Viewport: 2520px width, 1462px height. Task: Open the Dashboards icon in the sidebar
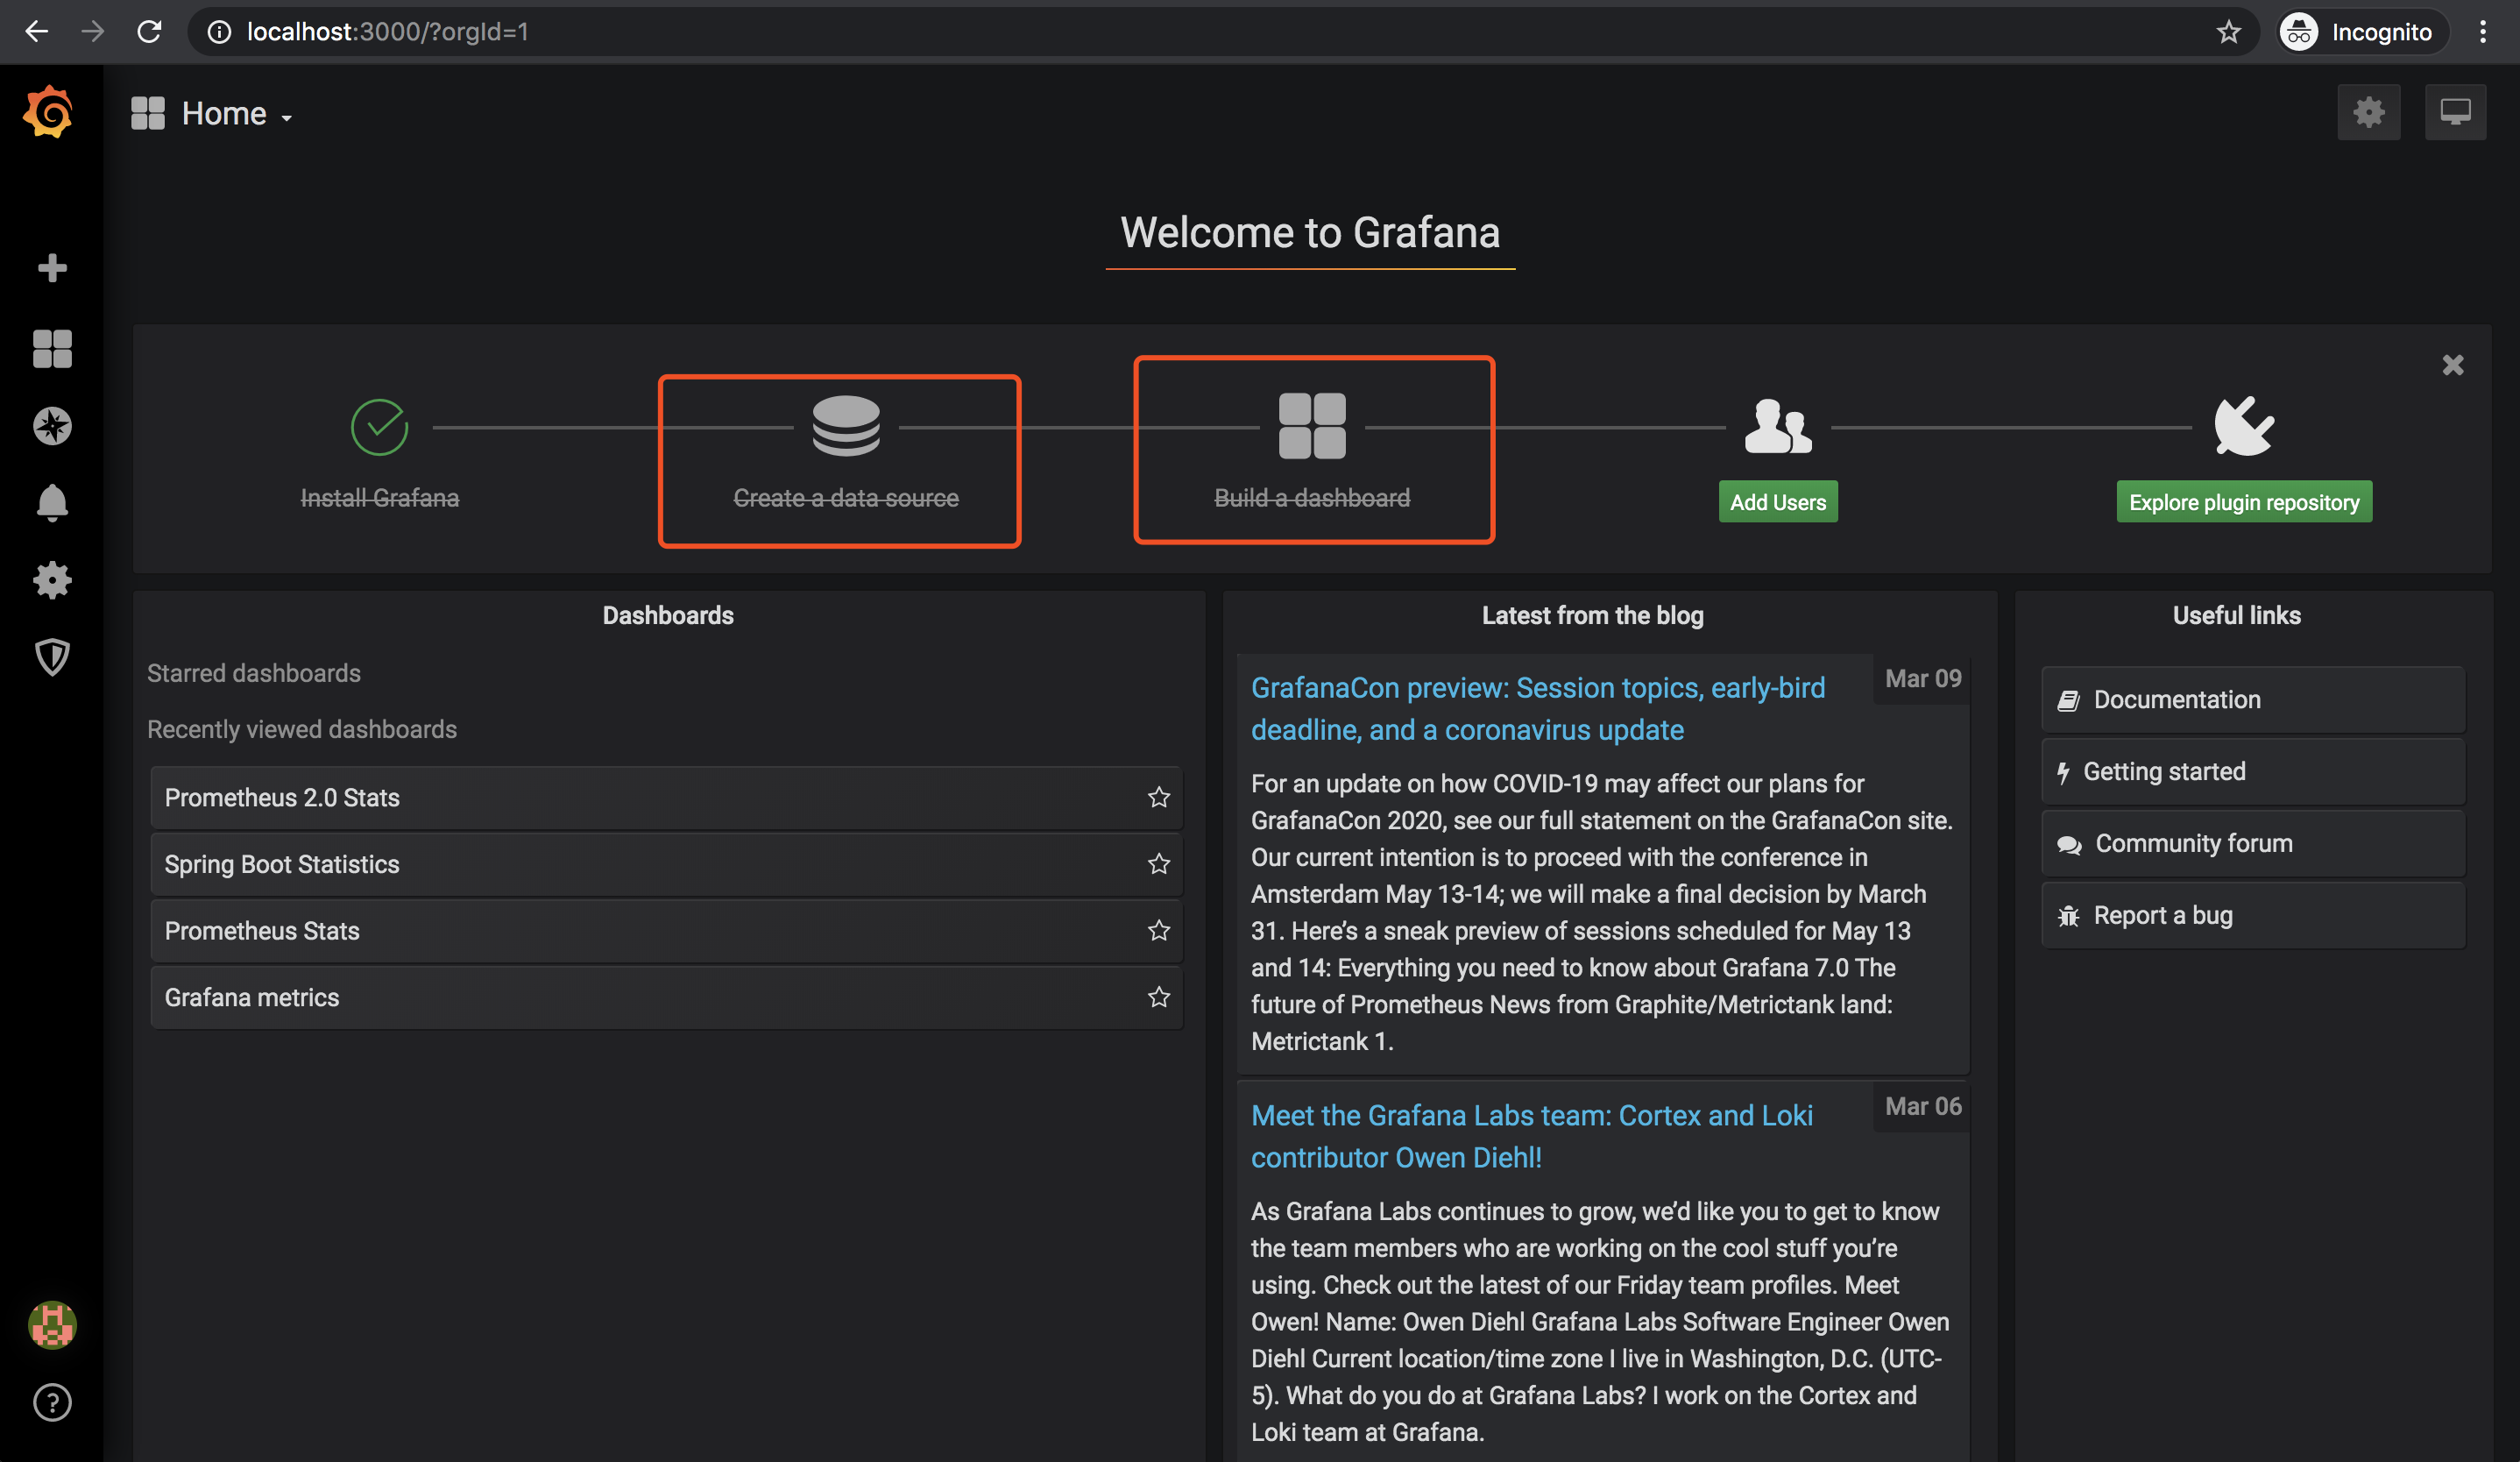52,348
